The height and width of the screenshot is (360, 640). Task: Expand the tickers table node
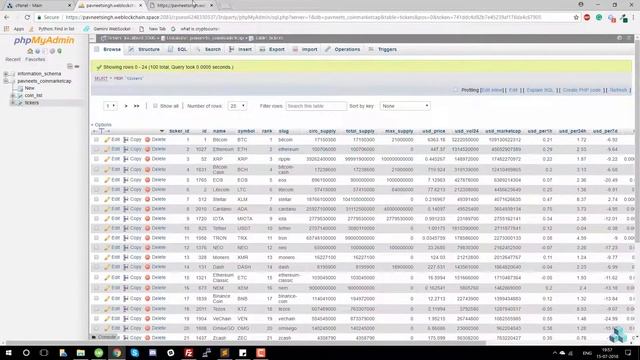13,103
